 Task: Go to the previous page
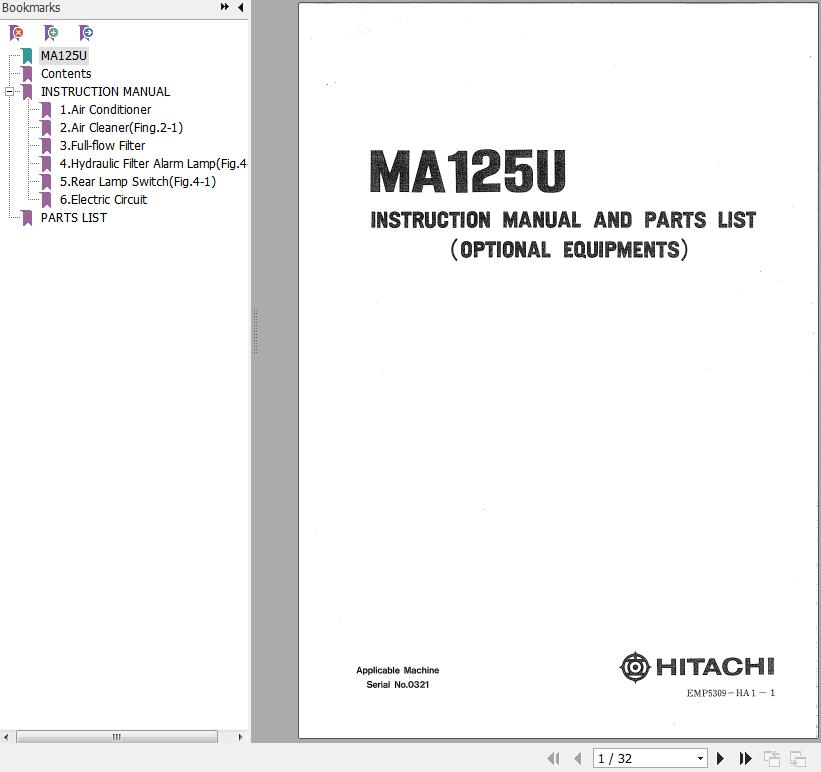[x=578, y=758]
